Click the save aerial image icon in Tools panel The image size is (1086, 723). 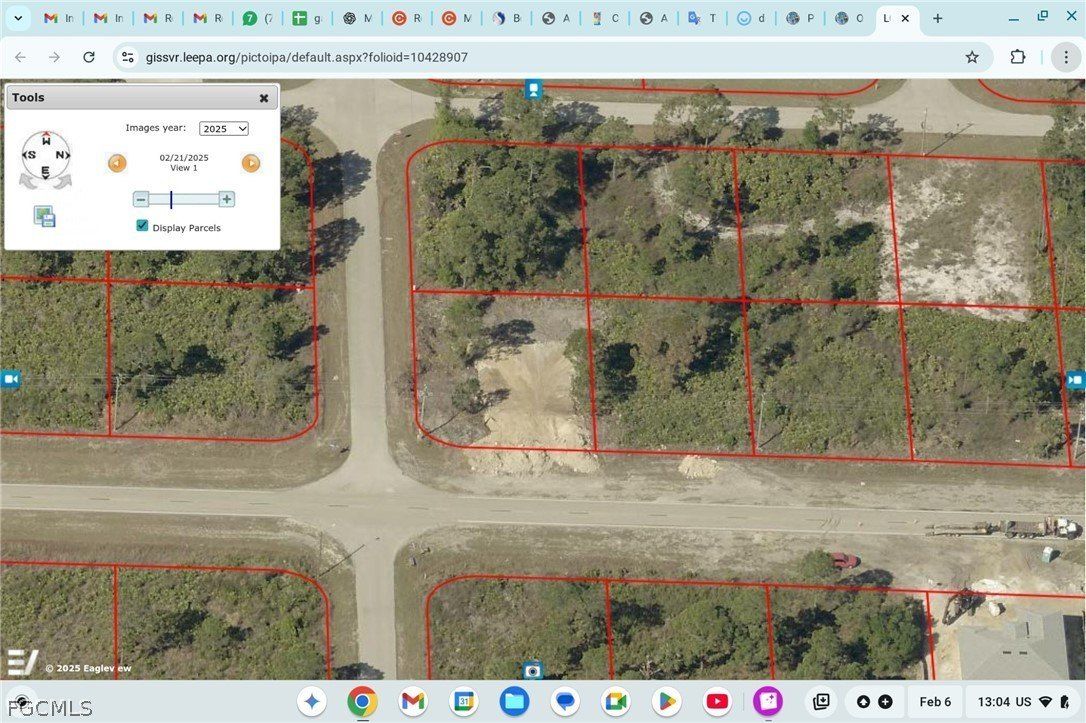pyautogui.click(x=44, y=216)
